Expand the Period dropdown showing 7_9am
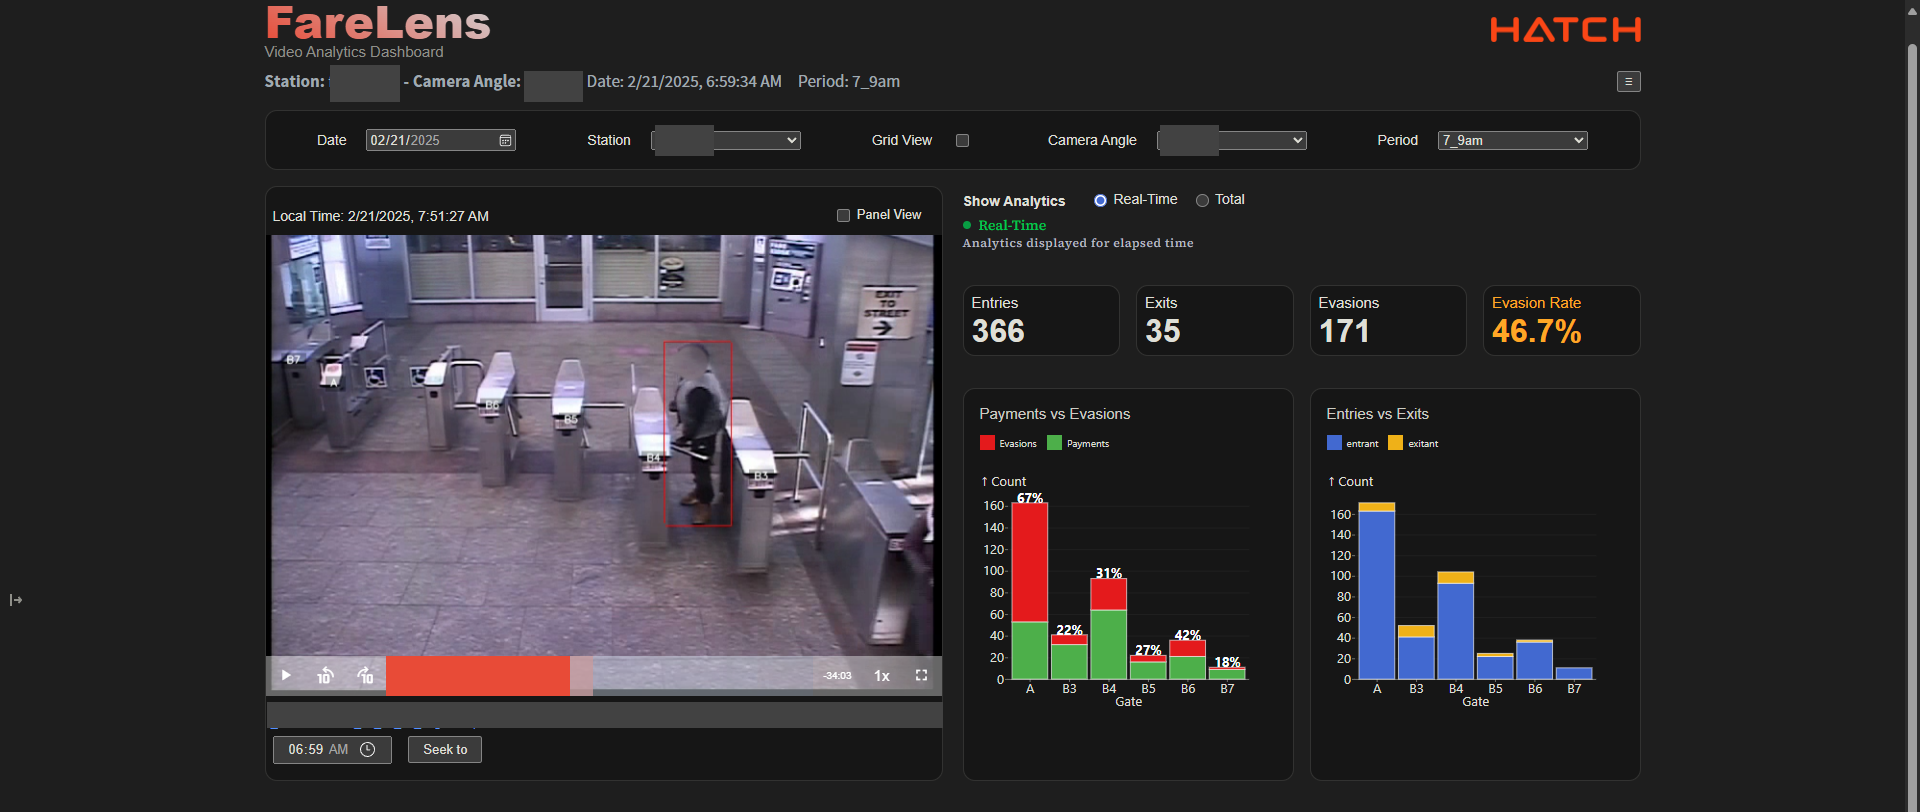Image resolution: width=1920 pixels, height=812 pixels. pyautogui.click(x=1512, y=141)
